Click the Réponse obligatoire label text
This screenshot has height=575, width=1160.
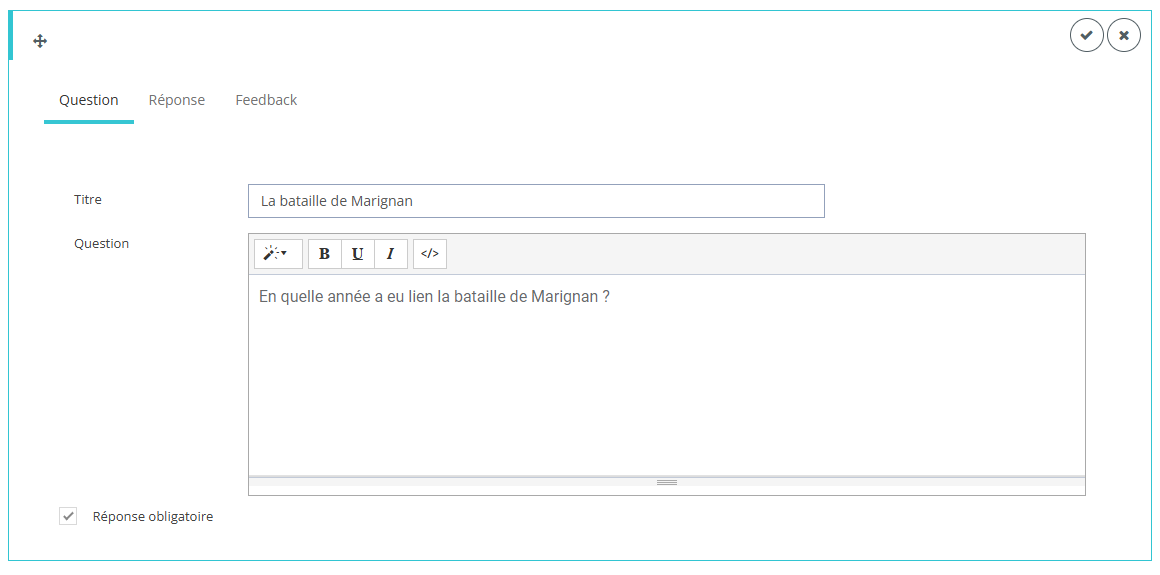(x=152, y=517)
